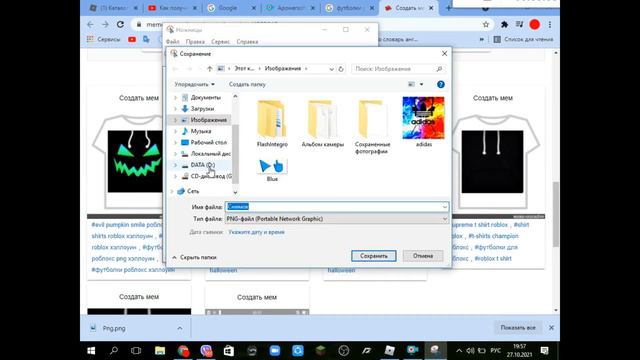Expand the Музыка tree node
Viewport: 640px width, 360px height.
176,131
